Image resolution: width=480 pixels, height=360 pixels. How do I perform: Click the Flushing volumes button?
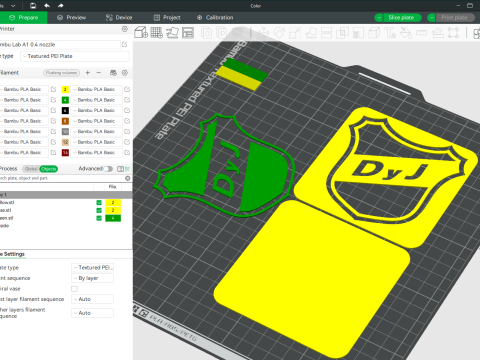[x=62, y=73]
